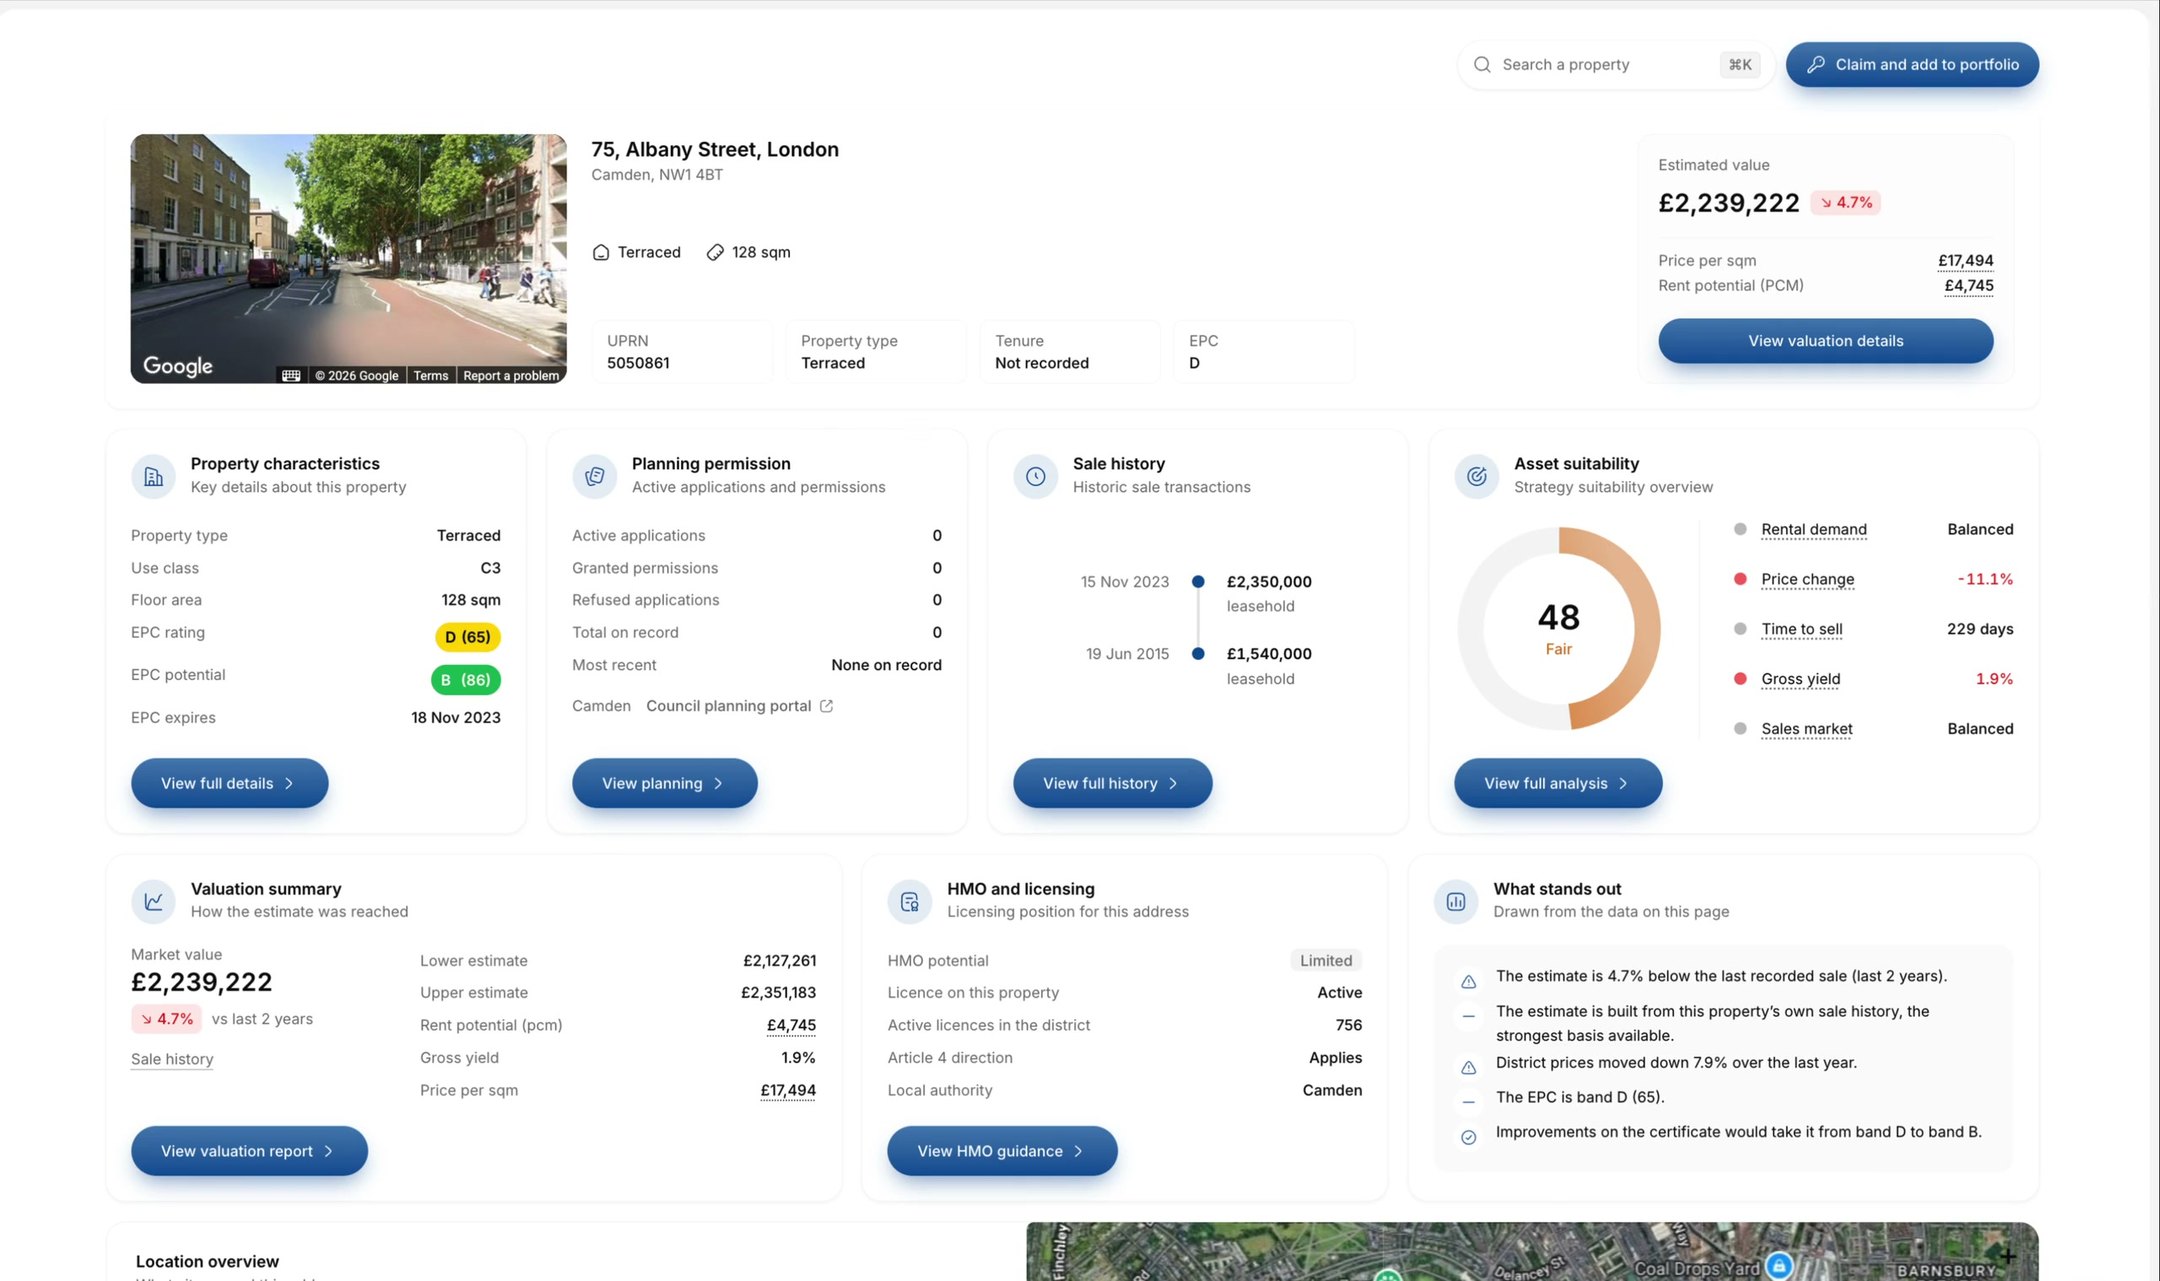2160x1281 pixels.
Task: Focus the Search a property field
Action: click(1616, 64)
